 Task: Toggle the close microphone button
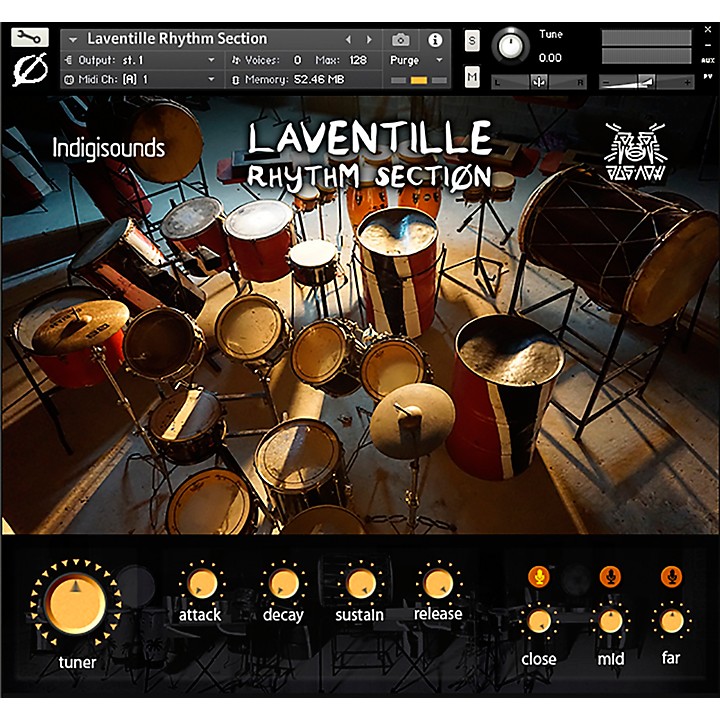tap(538, 577)
